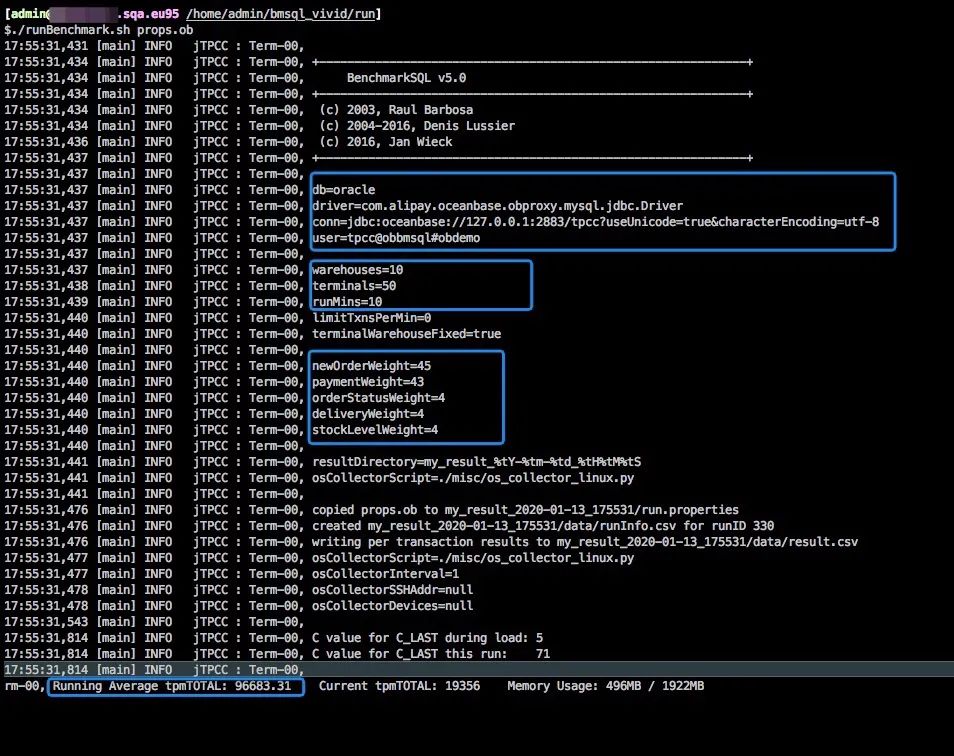Click the terminals=50 setting
The width and height of the screenshot is (954, 756).
(353, 286)
